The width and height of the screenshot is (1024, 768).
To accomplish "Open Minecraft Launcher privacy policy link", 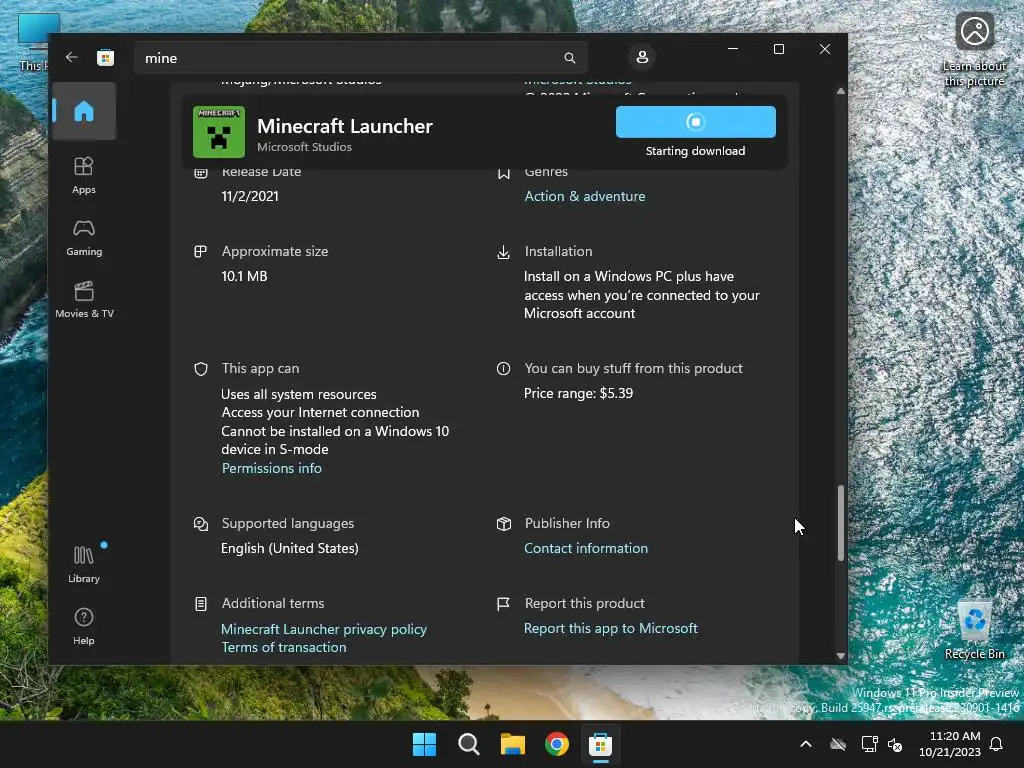I will coord(324,630).
